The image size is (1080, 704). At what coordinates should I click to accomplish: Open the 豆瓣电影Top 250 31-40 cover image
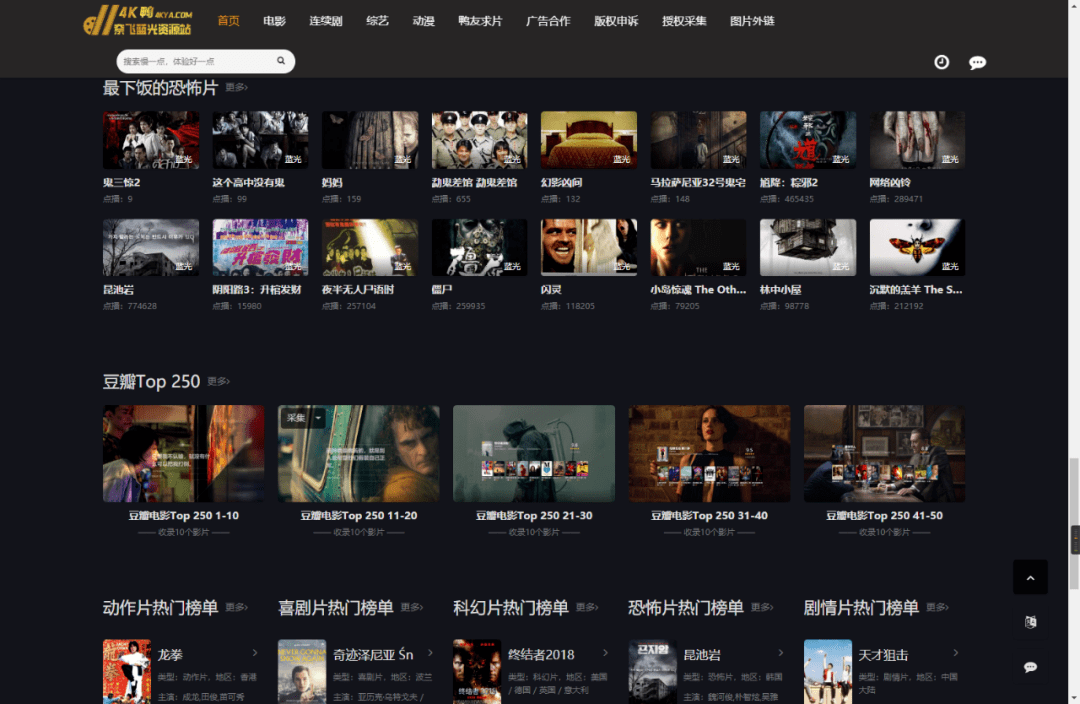pos(709,453)
